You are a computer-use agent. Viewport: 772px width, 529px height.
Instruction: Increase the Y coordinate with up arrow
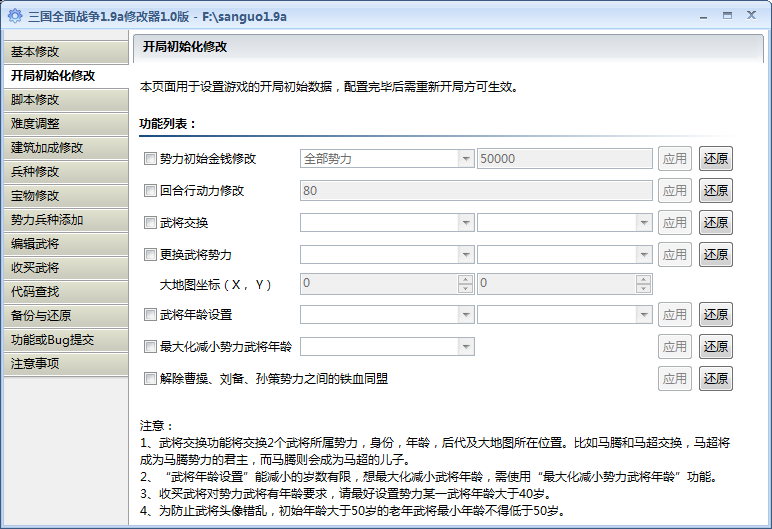pos(643,279)
